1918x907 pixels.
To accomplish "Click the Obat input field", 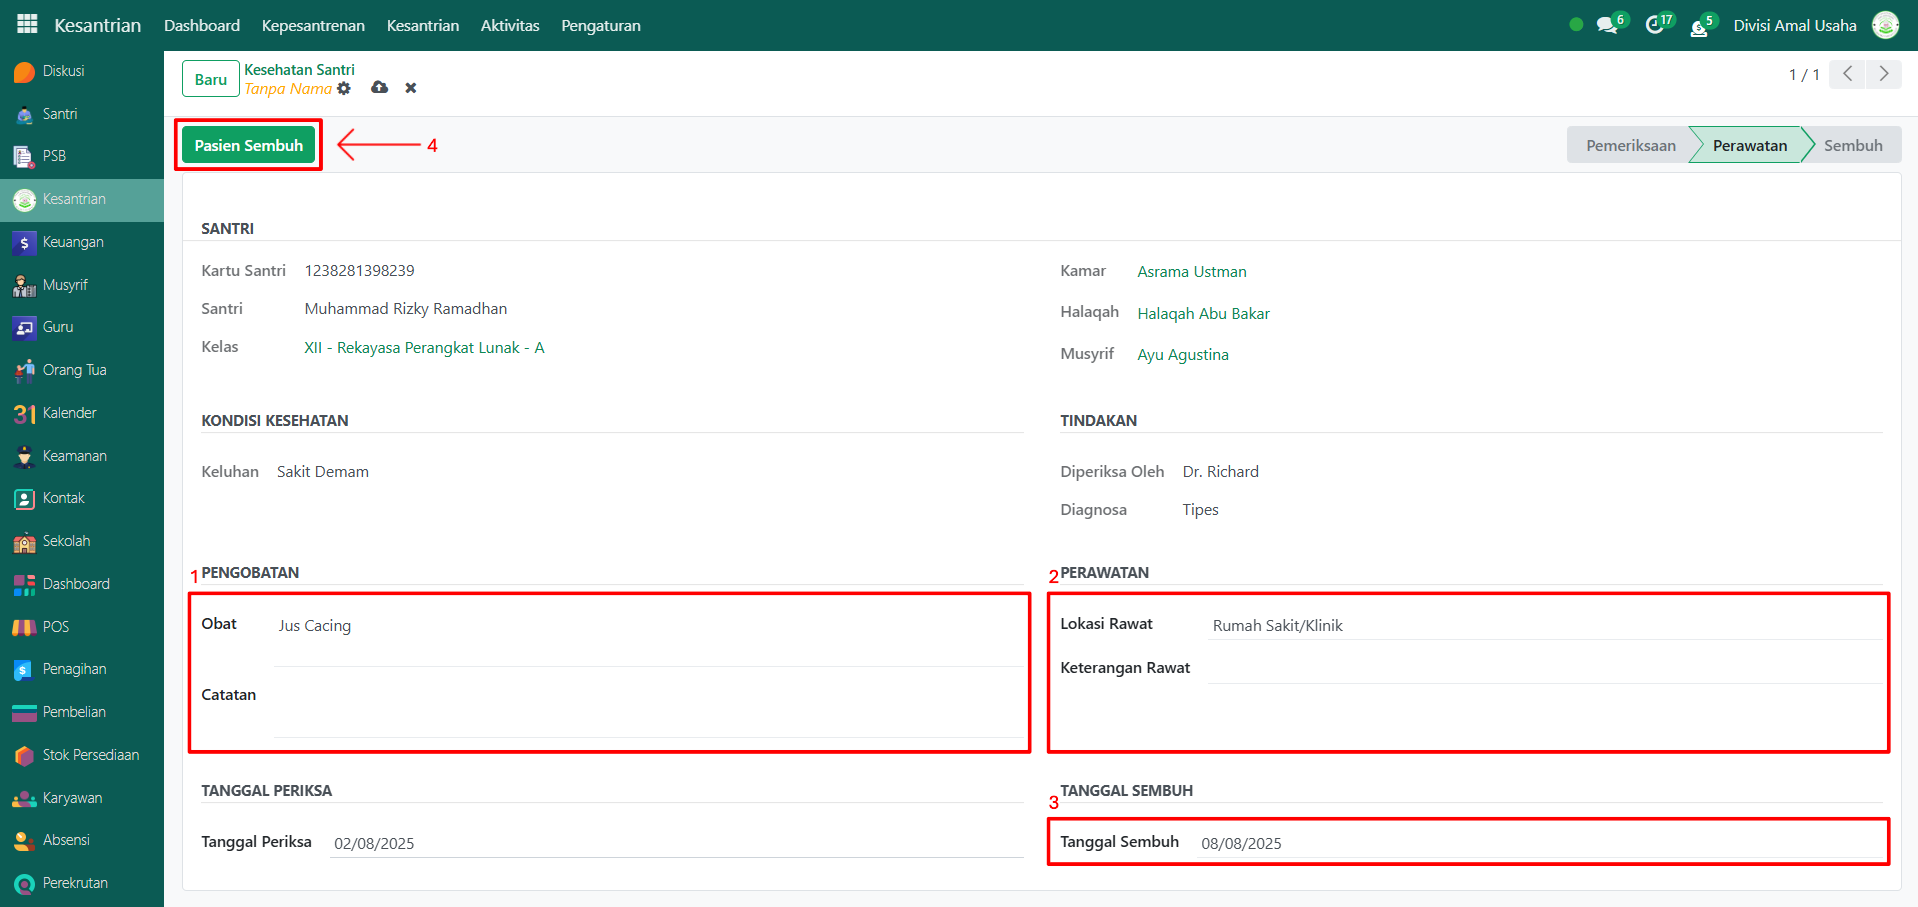I will click(648, 626).
